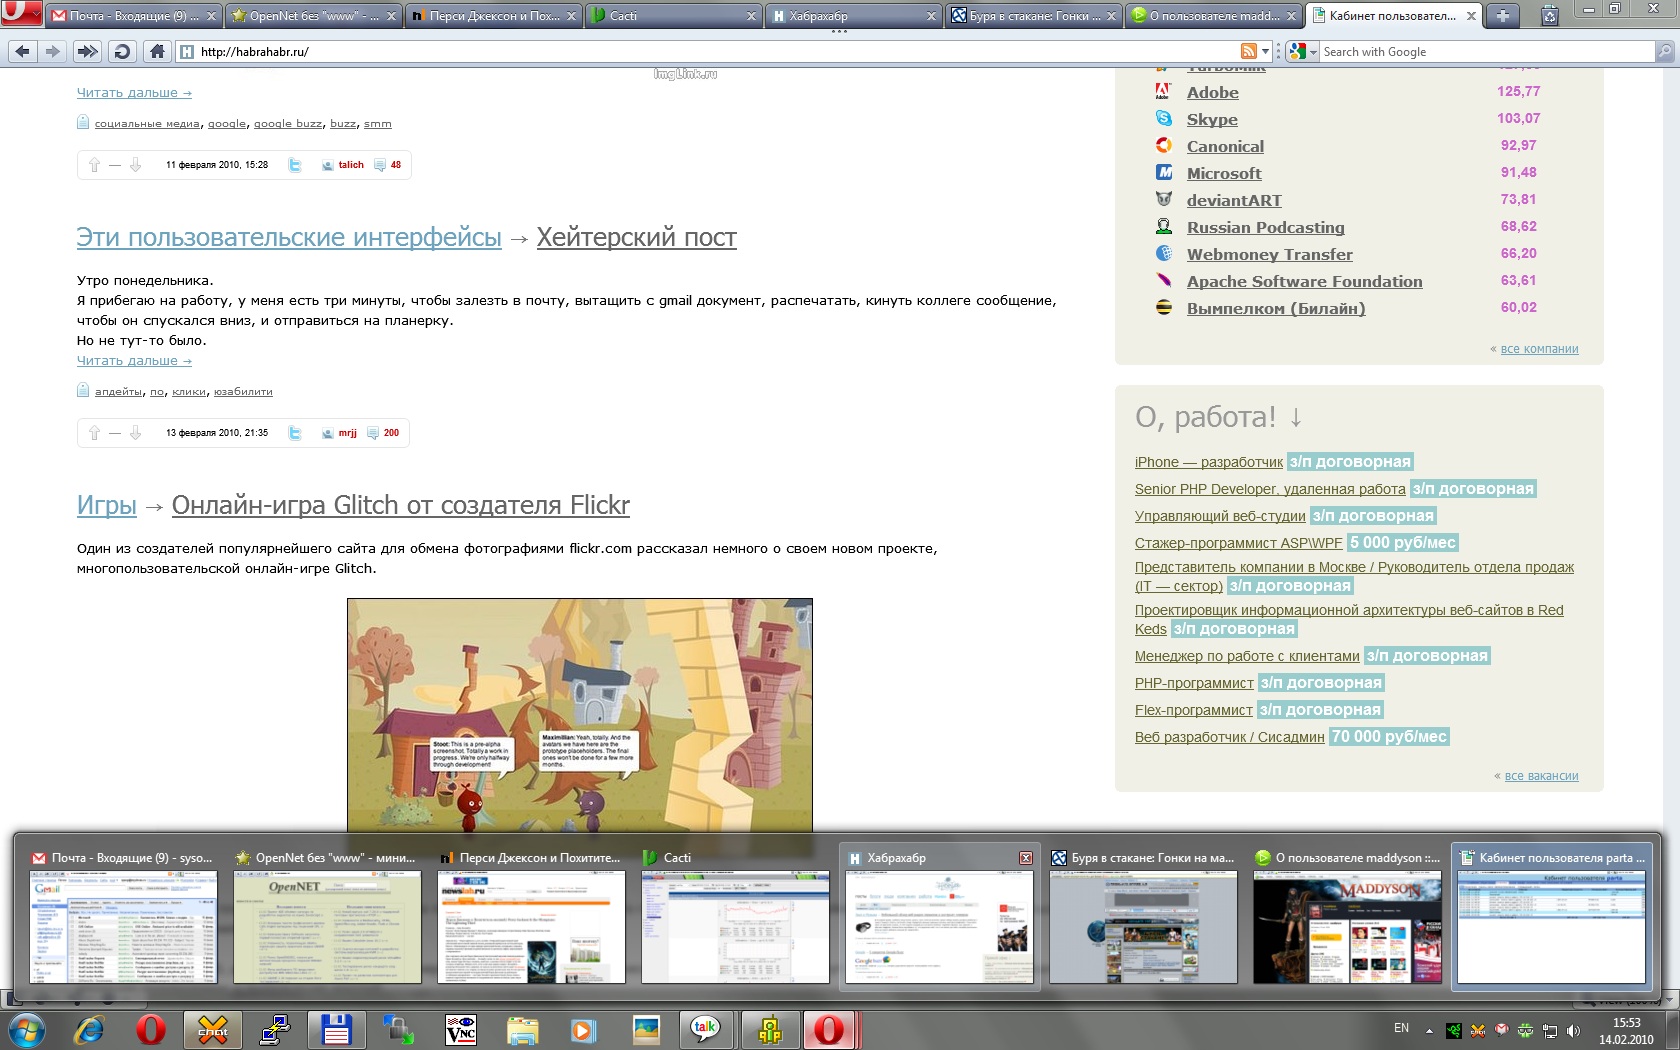Open the VNC viewer taskbar icon
Viewport: 1680px width, 1050px height.
(x=461, y=1029)
